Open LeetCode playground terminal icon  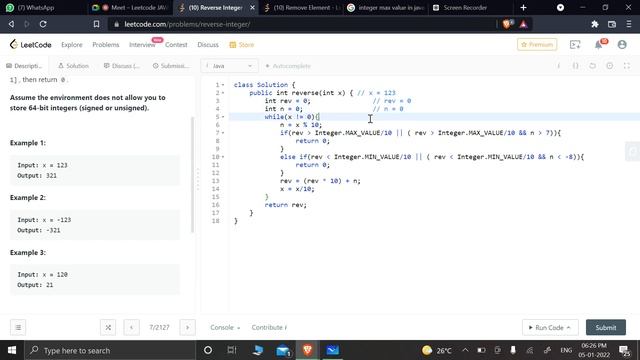point(575,44)
